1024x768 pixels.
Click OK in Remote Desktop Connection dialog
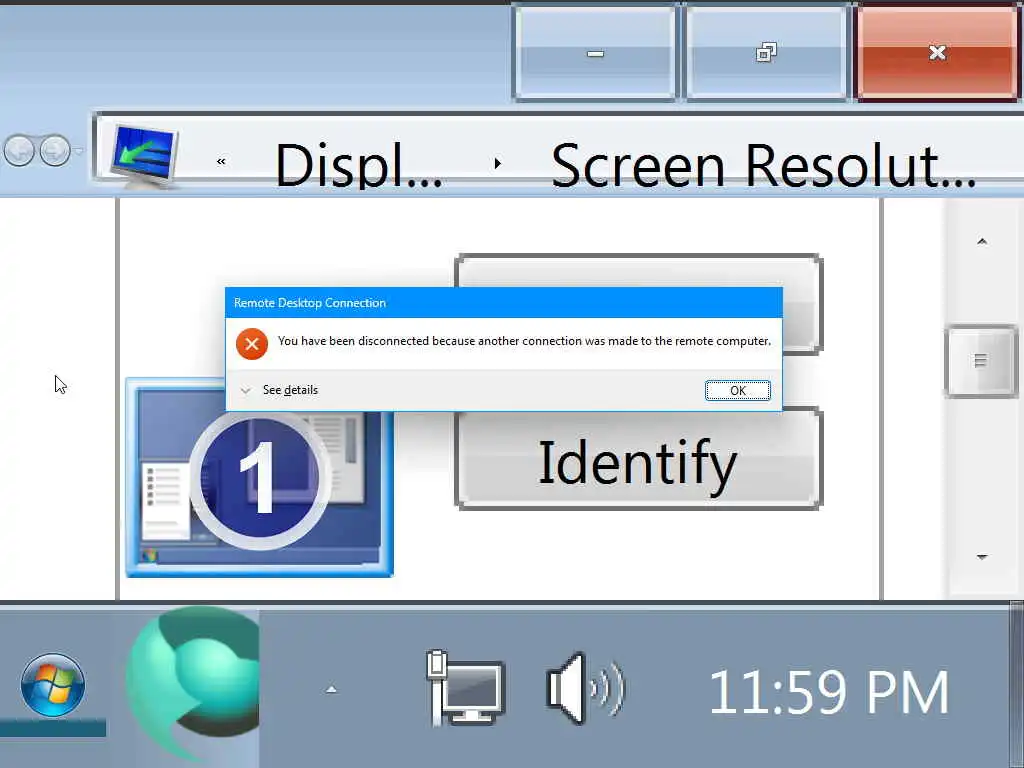coord(737,391)
